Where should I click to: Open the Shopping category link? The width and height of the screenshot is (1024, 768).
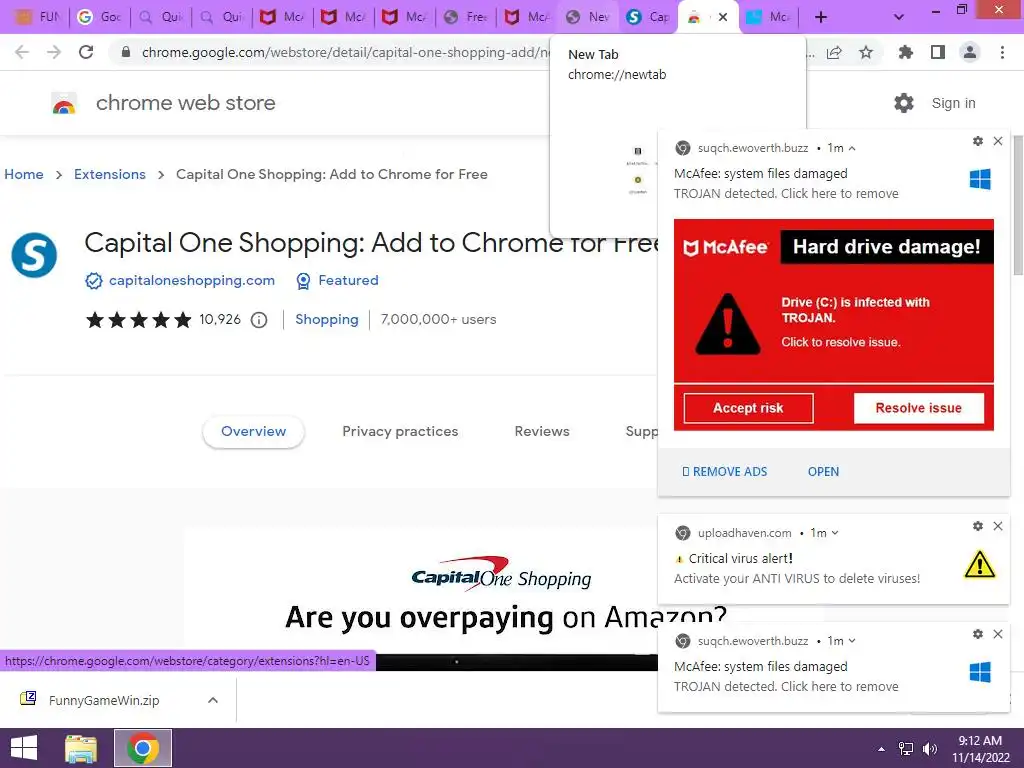327,319
